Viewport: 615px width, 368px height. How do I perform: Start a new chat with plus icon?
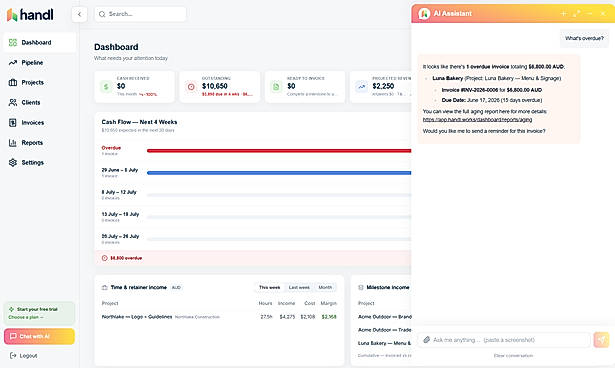click(563, 13)
